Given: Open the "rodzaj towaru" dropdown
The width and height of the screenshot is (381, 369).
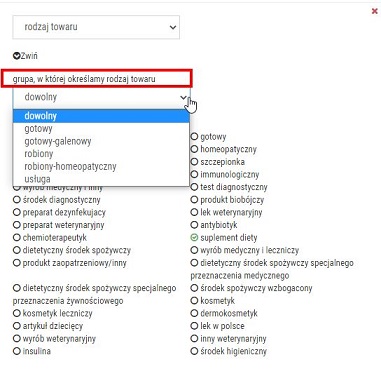Looking at the screenshot, I should click(96, 27).
